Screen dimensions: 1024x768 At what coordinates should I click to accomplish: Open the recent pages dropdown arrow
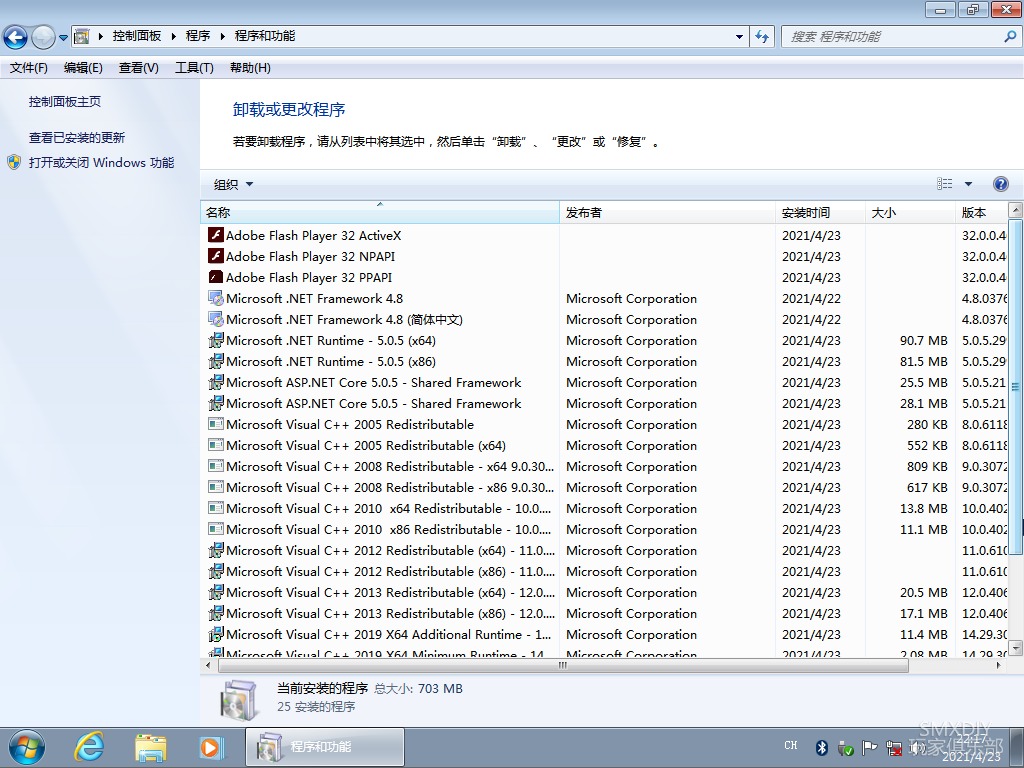(63, 38)
